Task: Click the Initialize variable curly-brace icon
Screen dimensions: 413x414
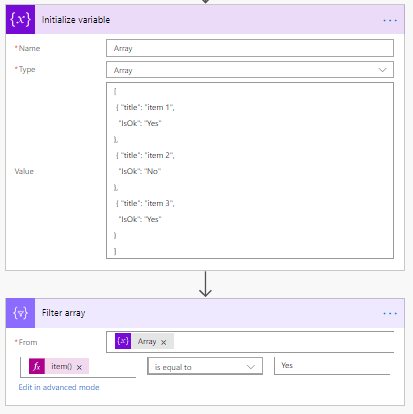Action: click(20, 20)
